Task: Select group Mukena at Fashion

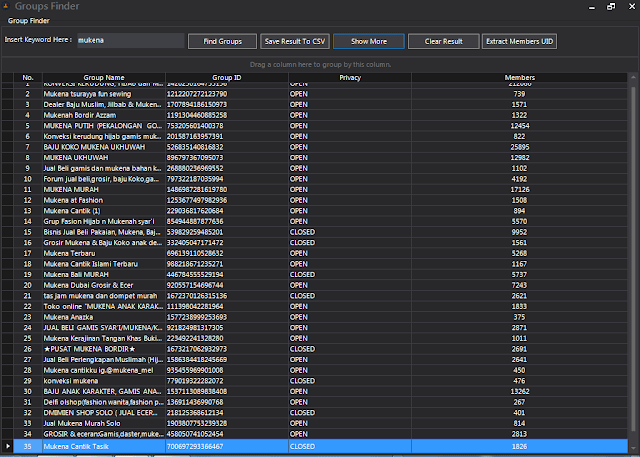Action: 73,200
